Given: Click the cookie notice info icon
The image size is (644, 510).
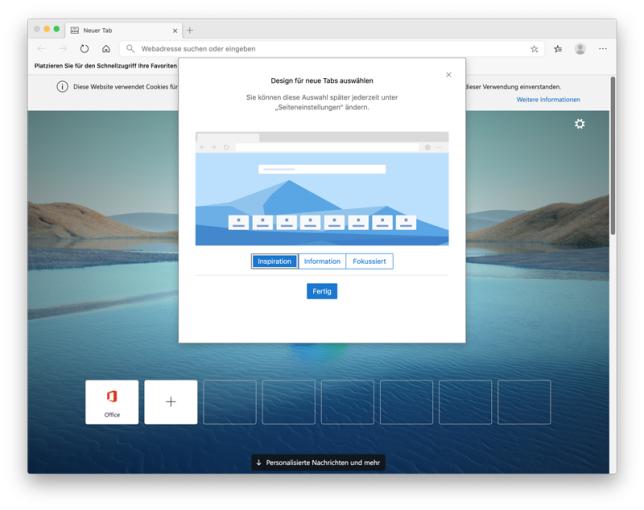Looking at the screenshot, I should [62, 87].
